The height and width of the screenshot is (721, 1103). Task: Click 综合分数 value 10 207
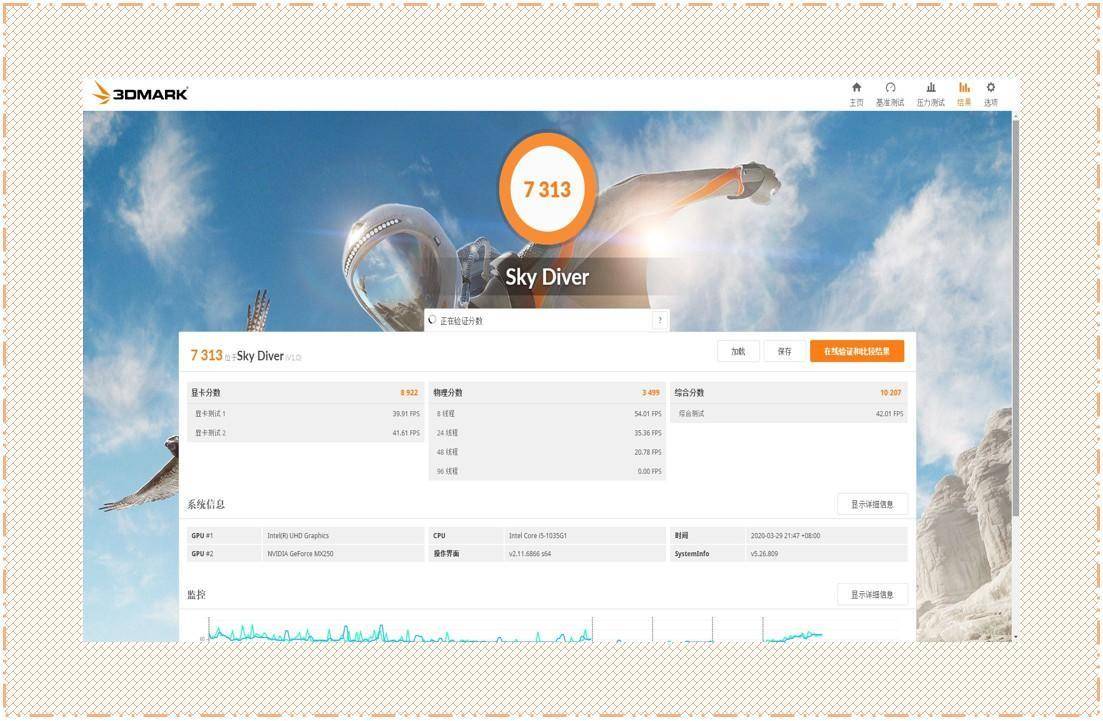(x=891, y=393)
